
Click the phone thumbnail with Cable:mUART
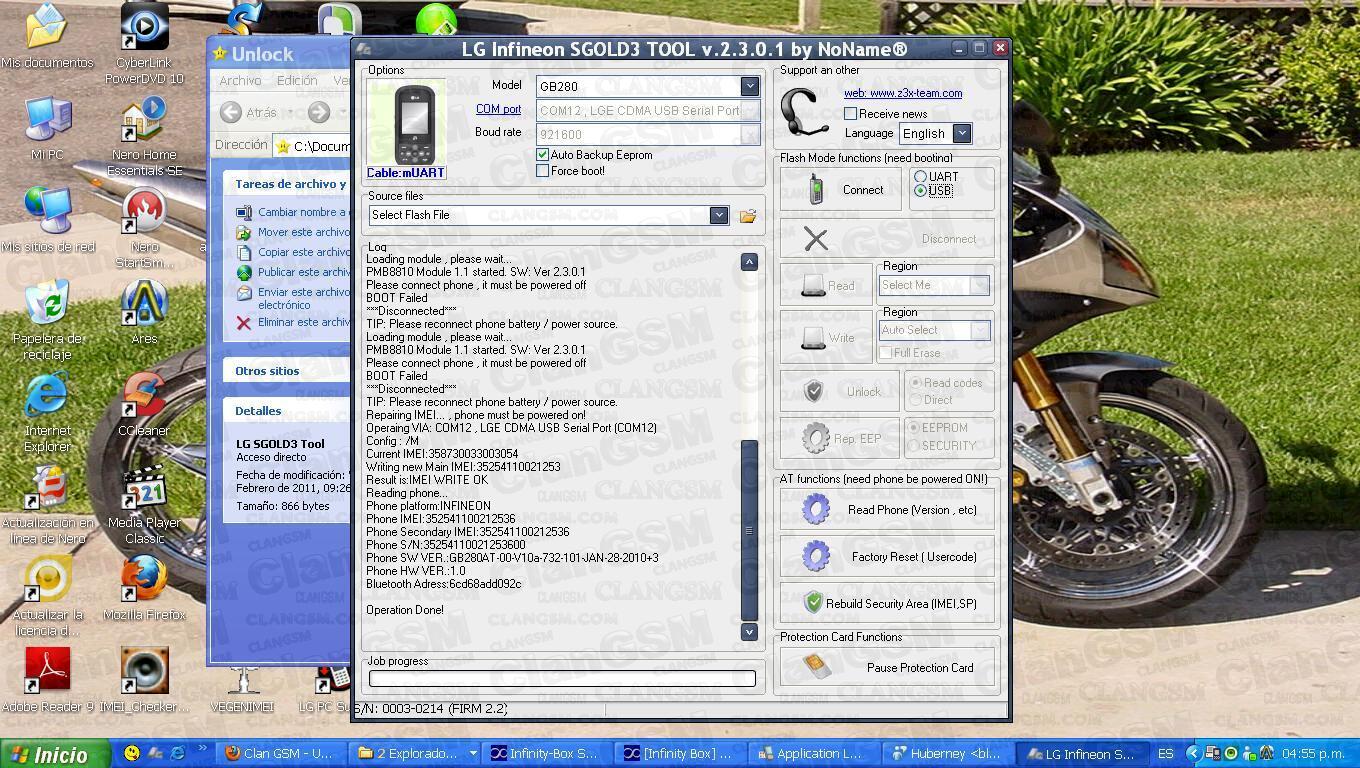[x=406, y=130]
